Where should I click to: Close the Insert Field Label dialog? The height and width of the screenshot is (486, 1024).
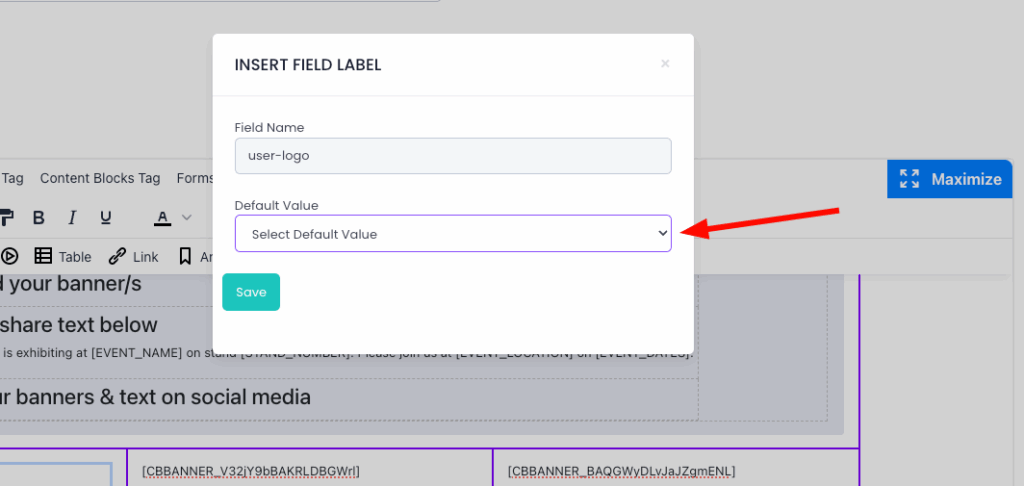pyautogui.click(x=665, y=64)
